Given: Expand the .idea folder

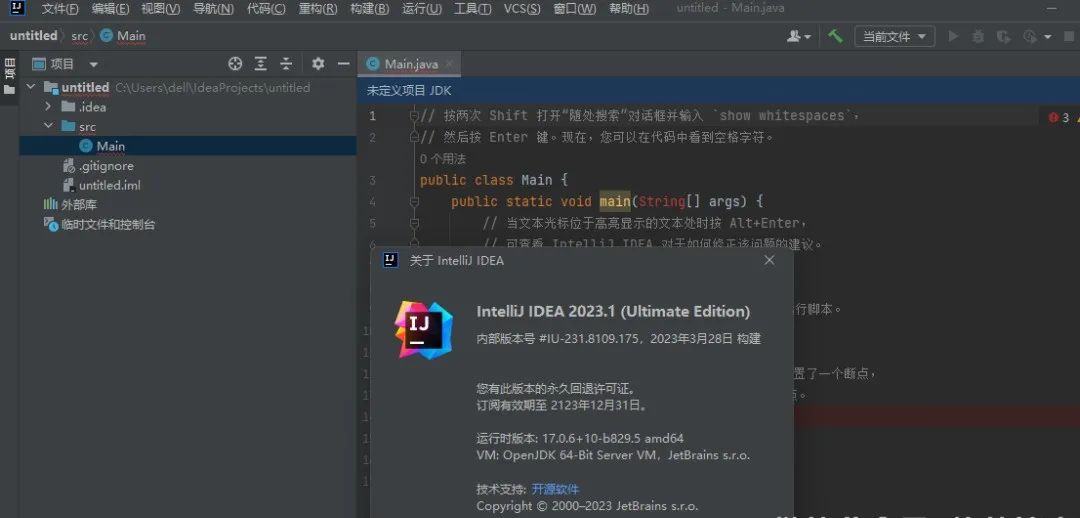Looking at the screenshot, I should tap(48, 107).
